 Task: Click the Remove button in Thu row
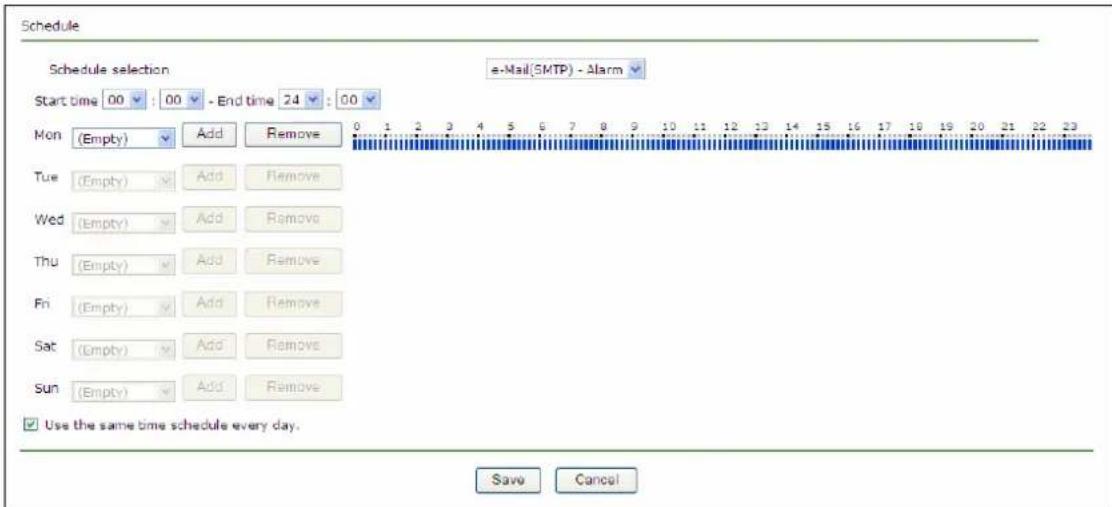coord(293,261)
